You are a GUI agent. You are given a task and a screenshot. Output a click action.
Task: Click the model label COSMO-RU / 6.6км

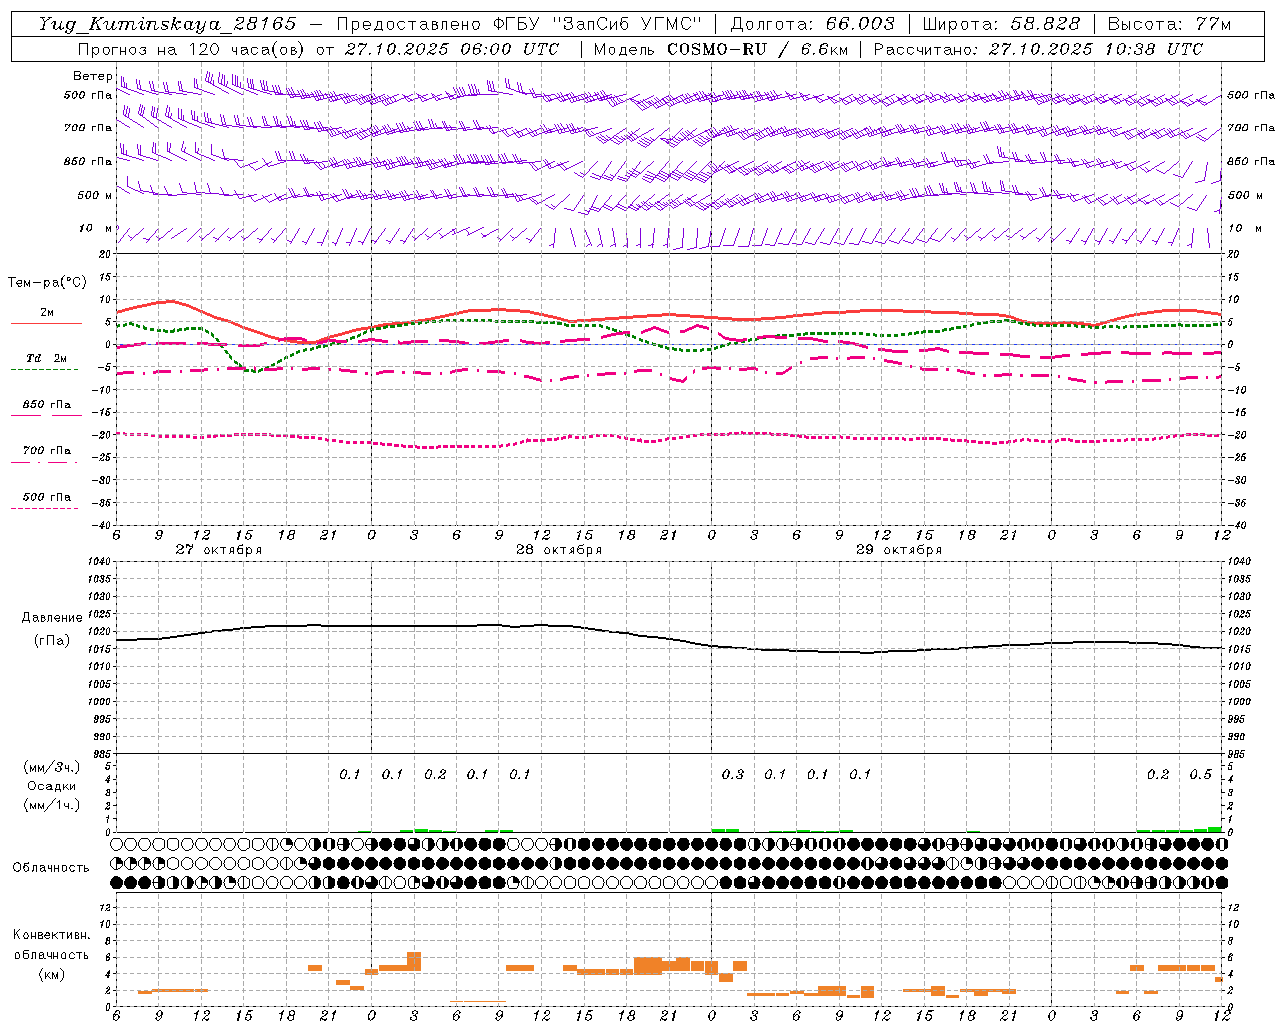pos(757,49)
